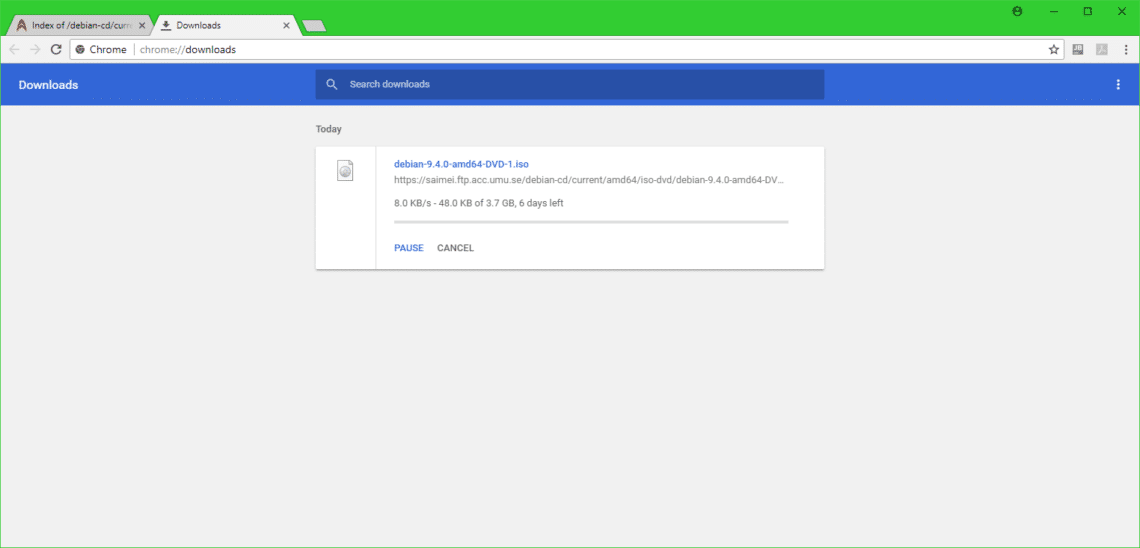
Task: Switch to the Index of /debian-cd tab
Action: [81, 25]
